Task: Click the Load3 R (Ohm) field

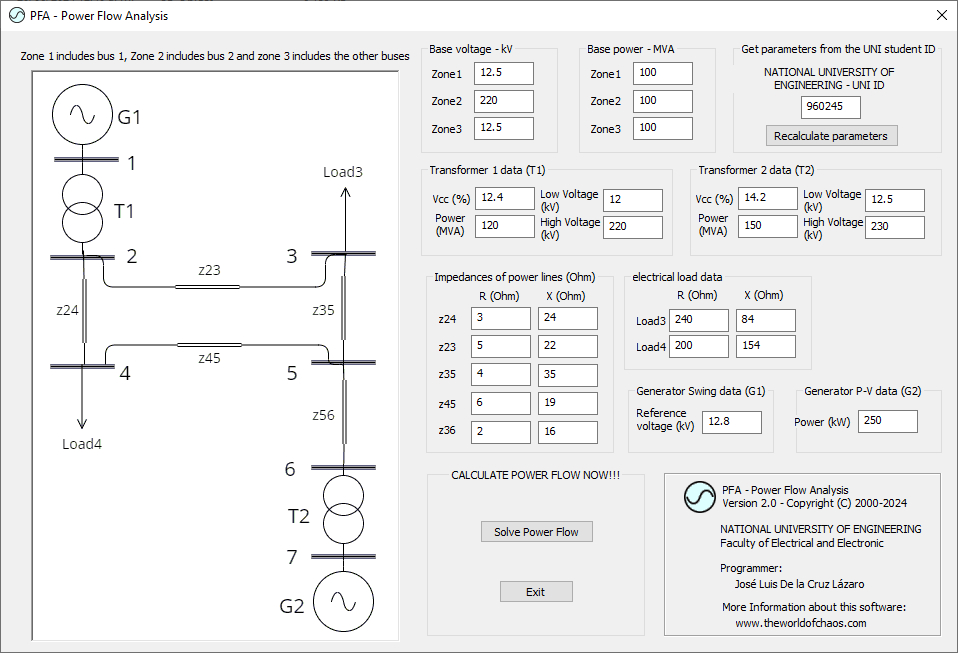Action: (699, 320)
